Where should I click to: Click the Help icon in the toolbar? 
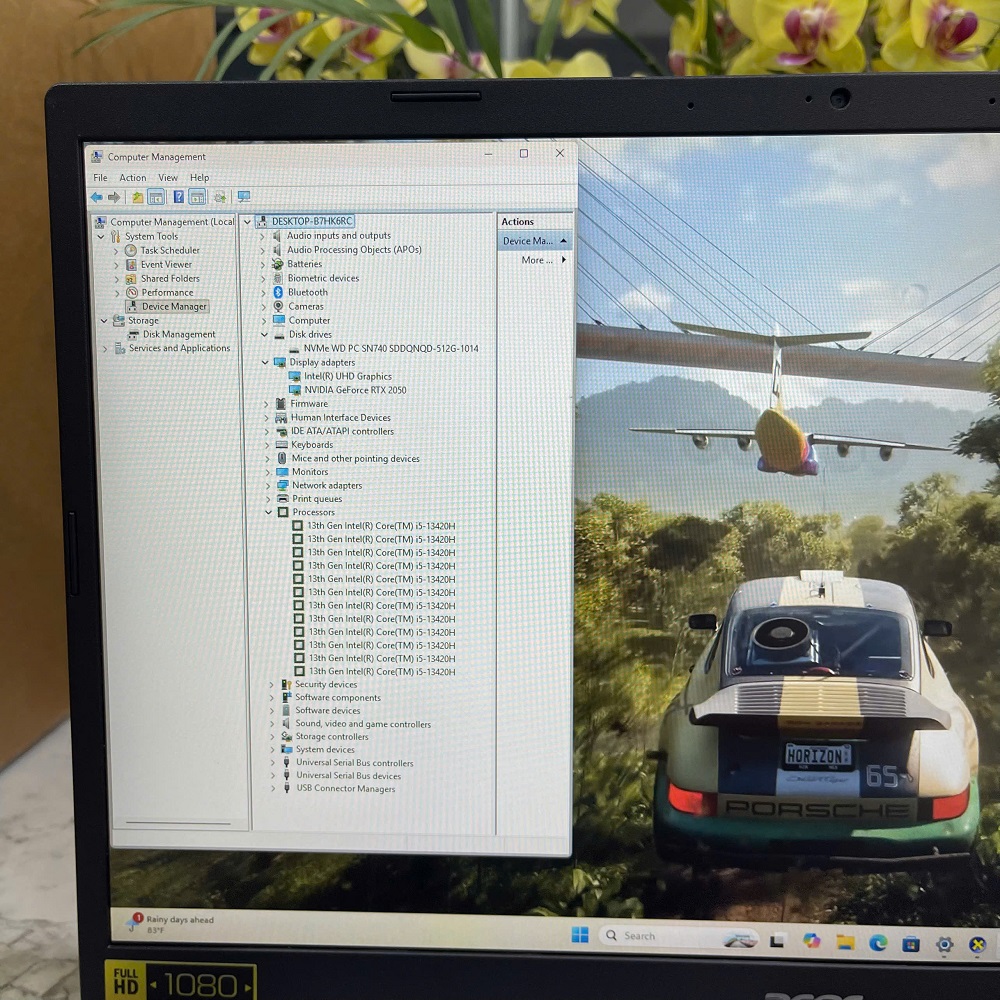178,197
